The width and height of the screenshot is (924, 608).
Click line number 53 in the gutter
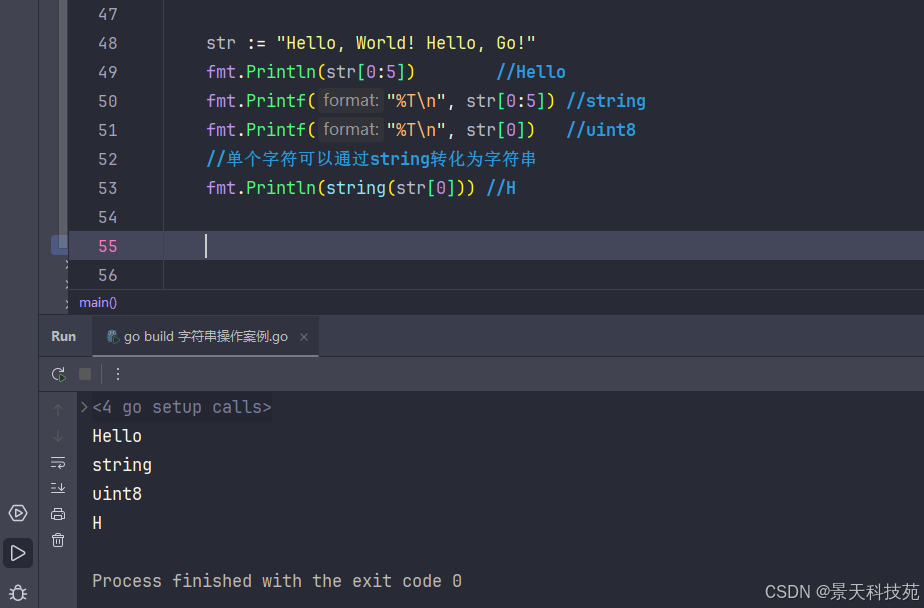(107, 188)
